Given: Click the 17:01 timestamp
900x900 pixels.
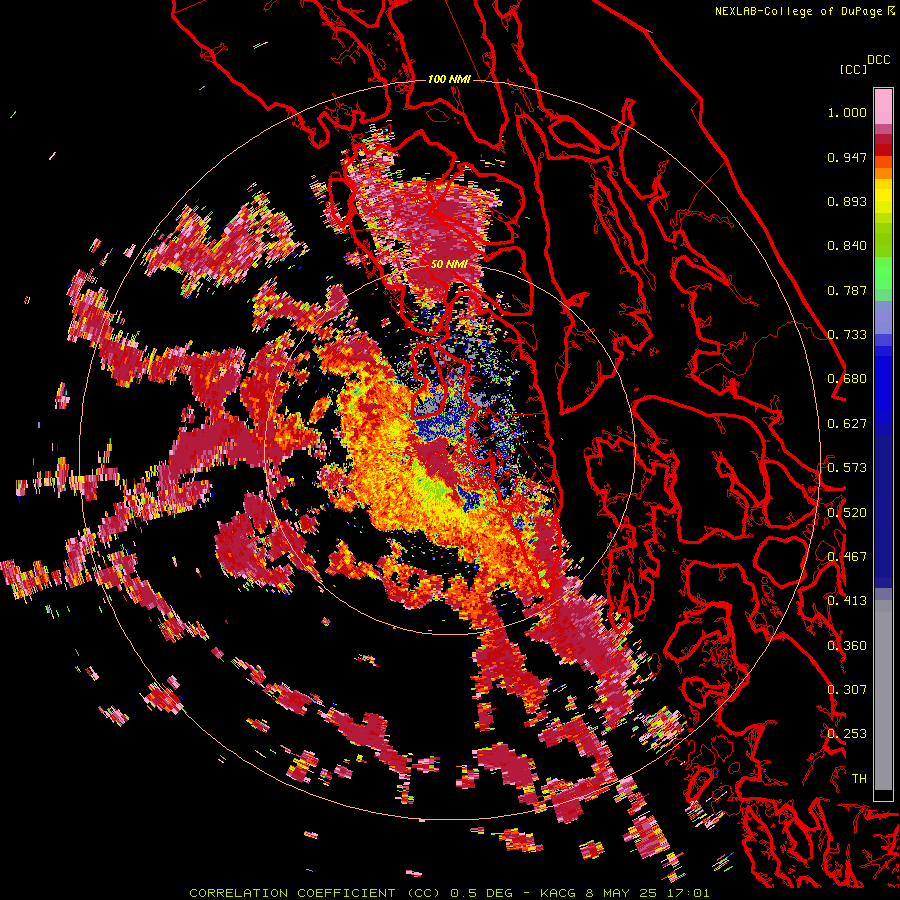Looking at the screenshot, I should [x=688, y=893].
